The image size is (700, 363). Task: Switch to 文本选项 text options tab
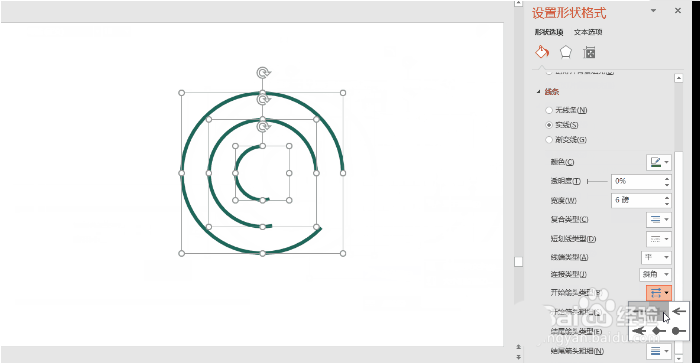(x=588, y=32)
